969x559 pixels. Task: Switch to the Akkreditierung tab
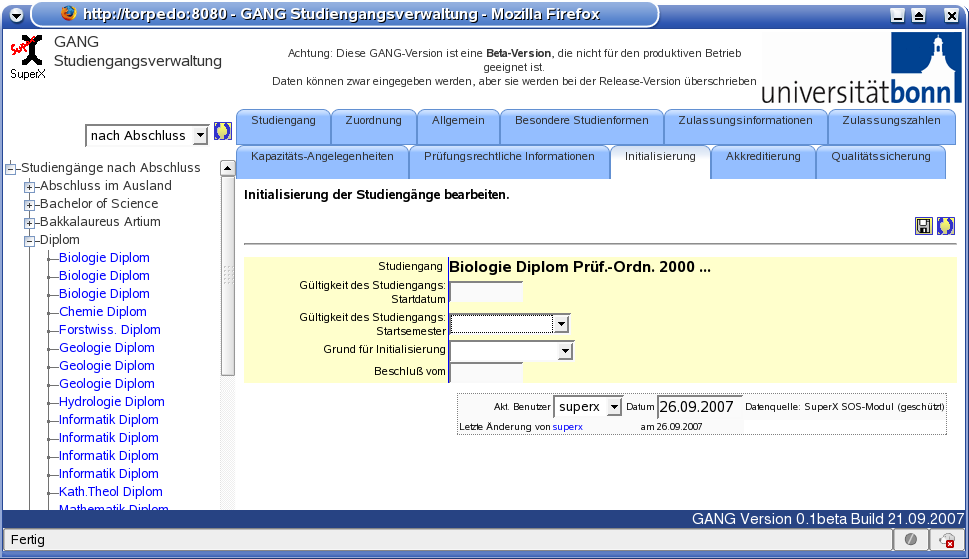(x=763, y=157)
